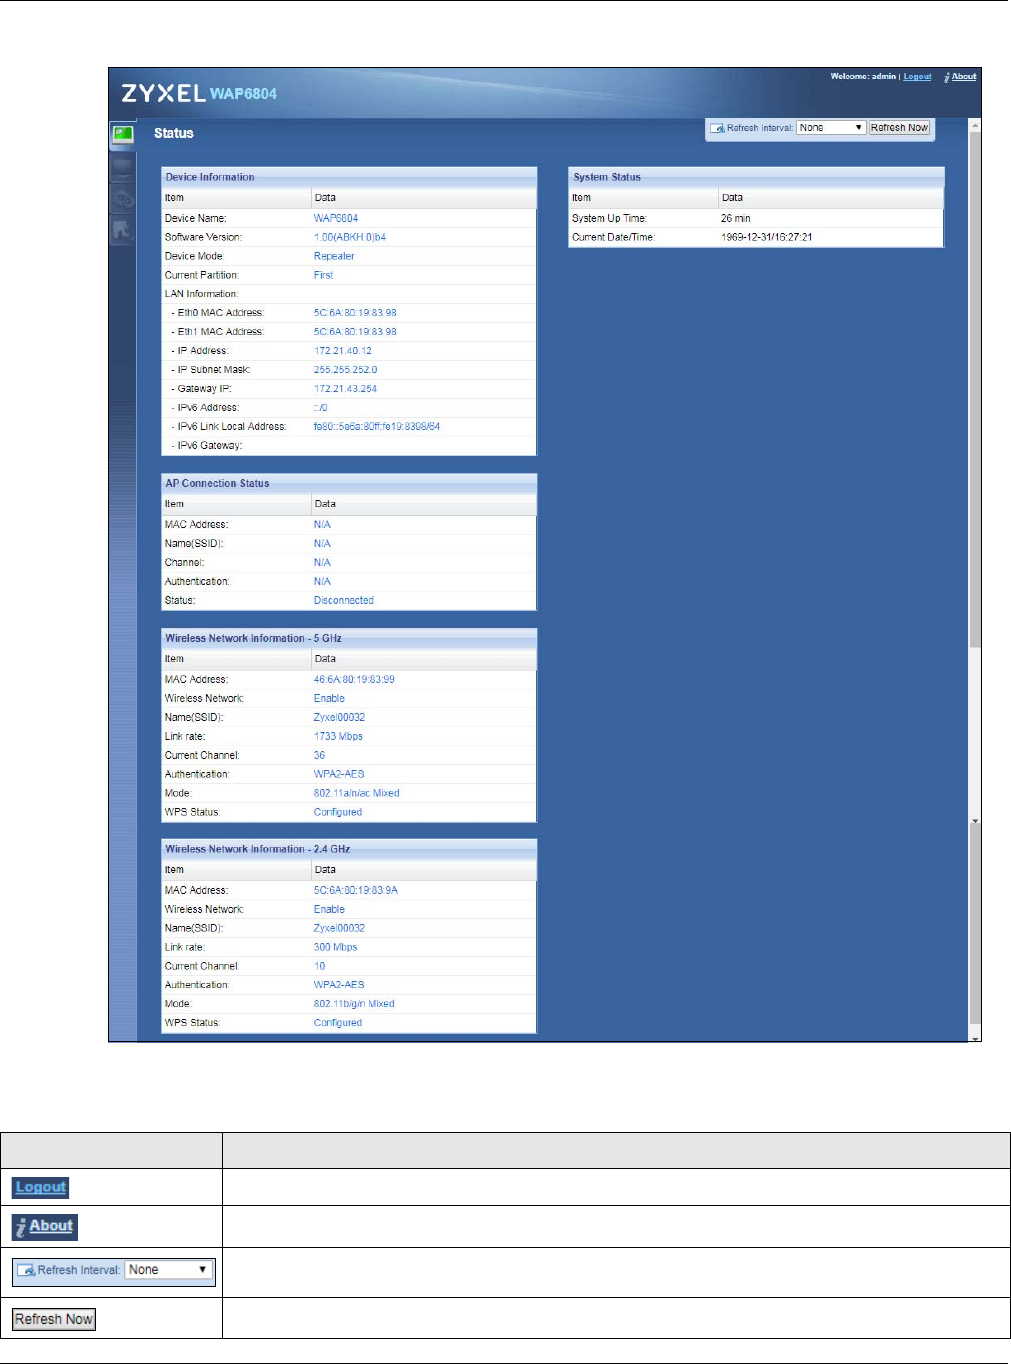Click 5 GHz MAC address 46:6A:80:19:83:99

pos(354,680)
